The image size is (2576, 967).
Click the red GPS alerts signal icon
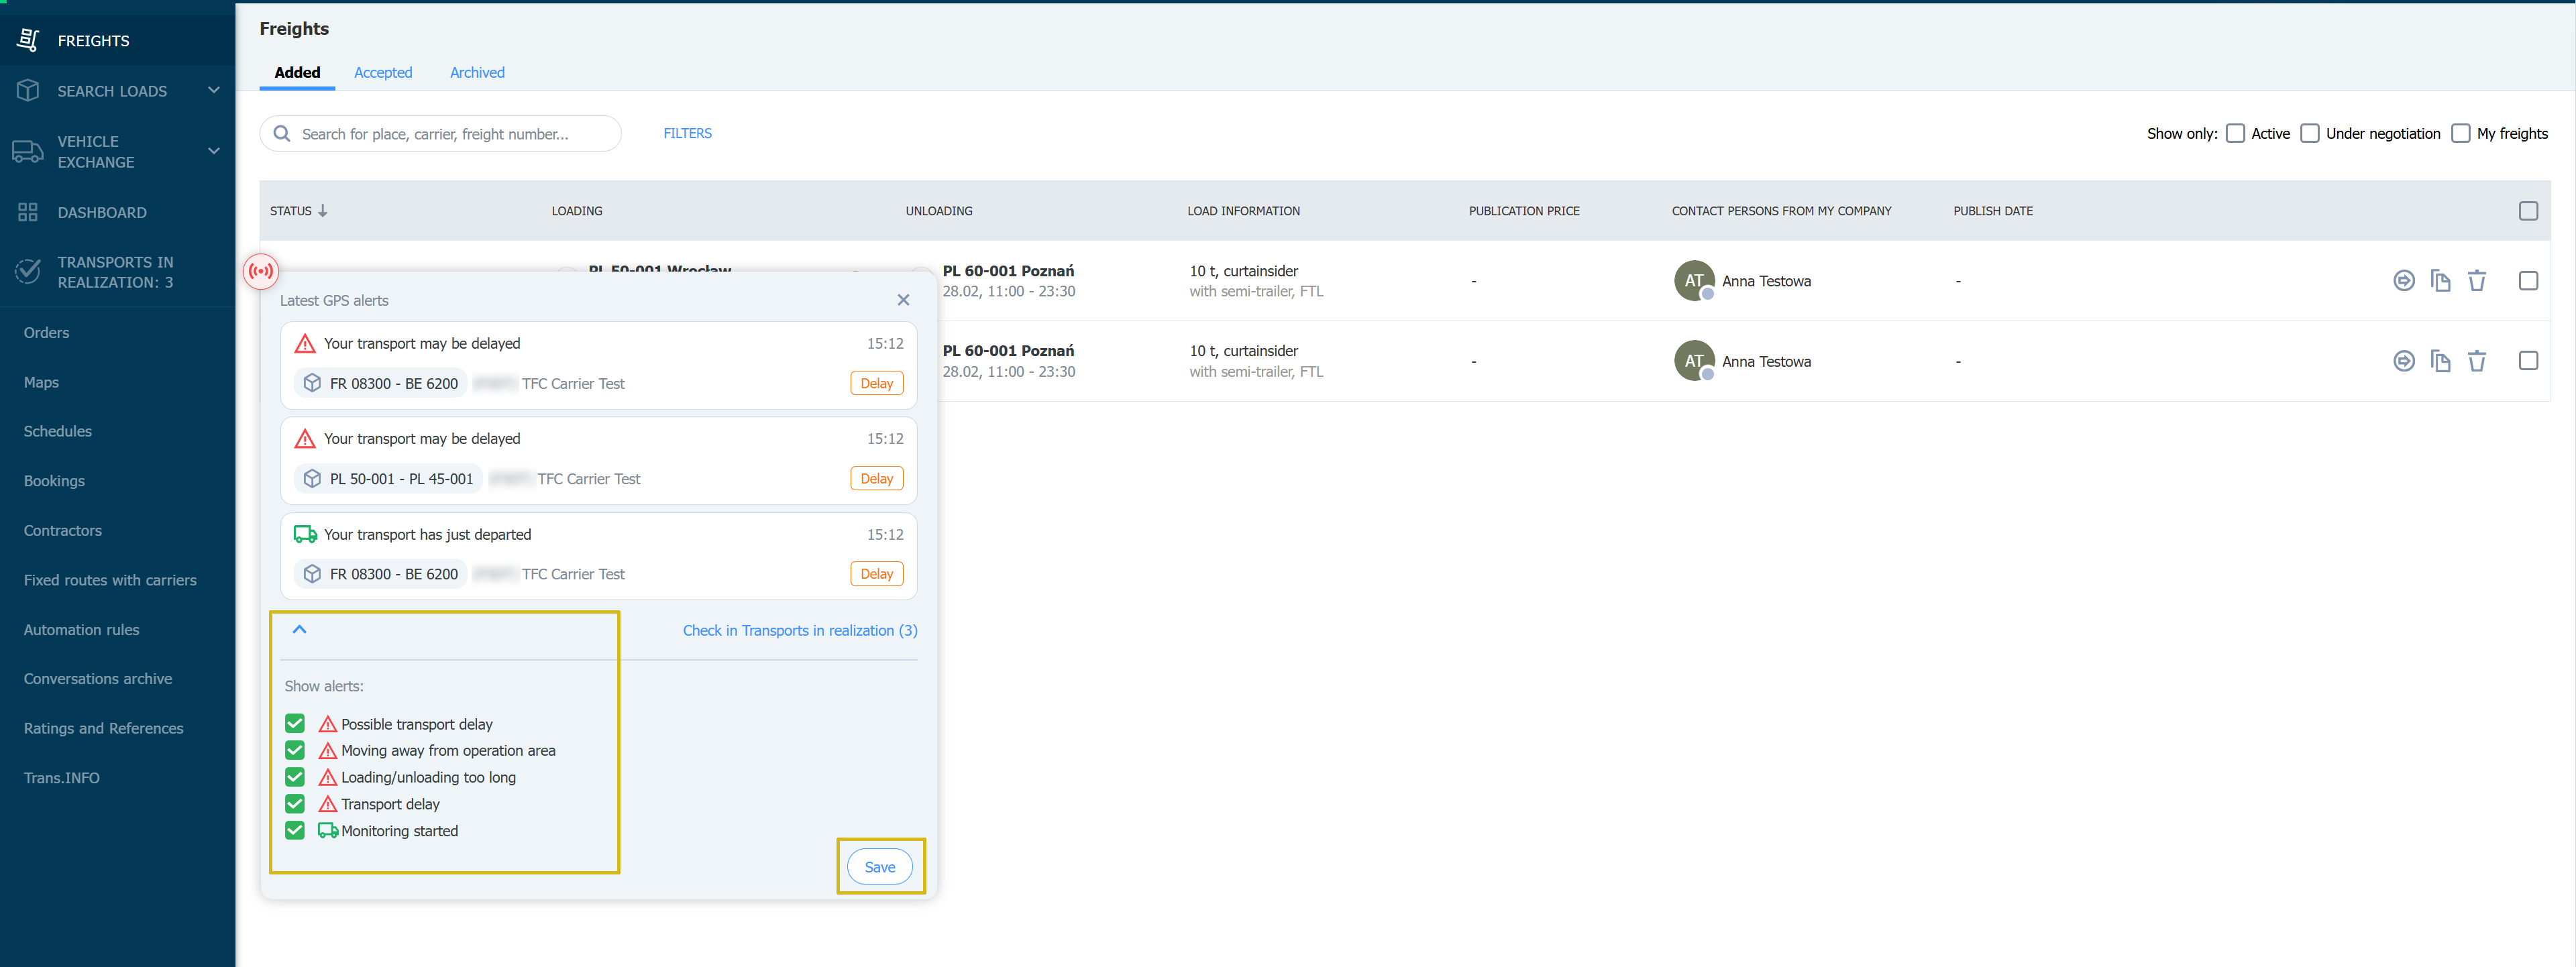click(x=261, y=271)
